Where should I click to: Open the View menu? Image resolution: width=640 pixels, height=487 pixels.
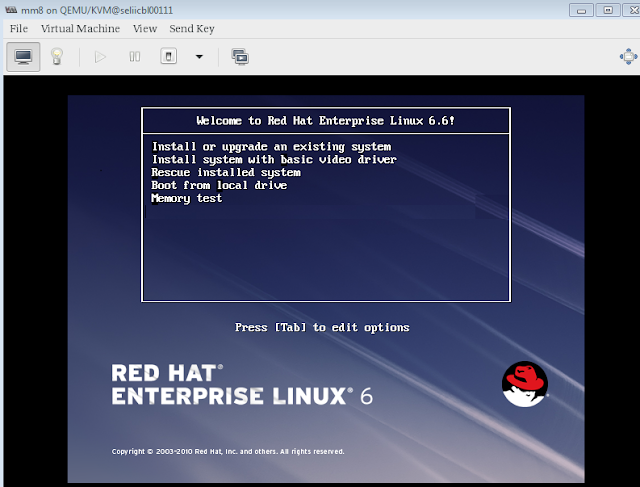145,29
